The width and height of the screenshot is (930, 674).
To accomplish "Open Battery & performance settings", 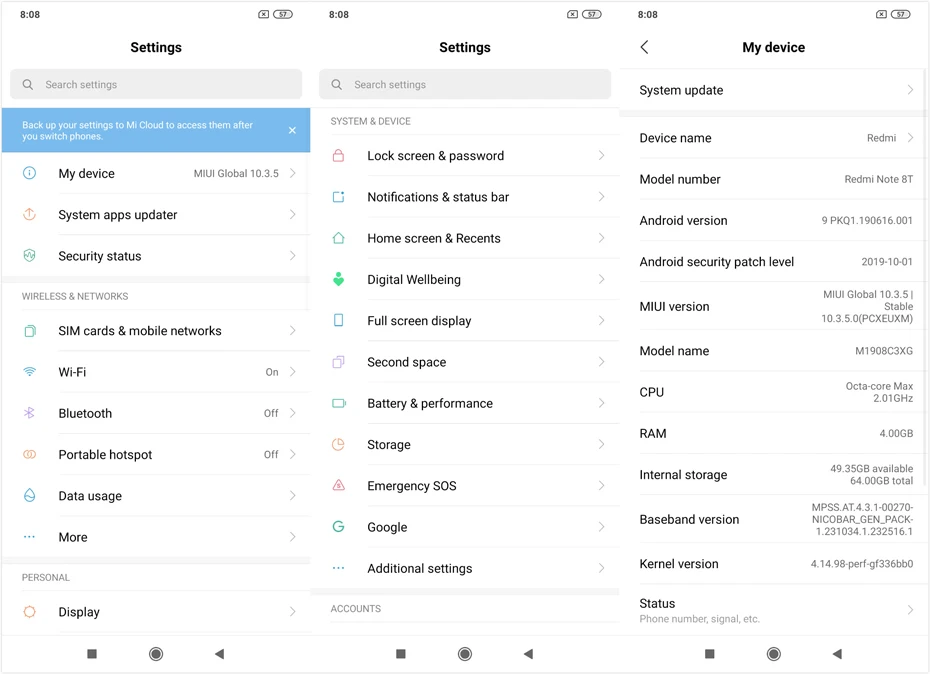I will point(465,403).
